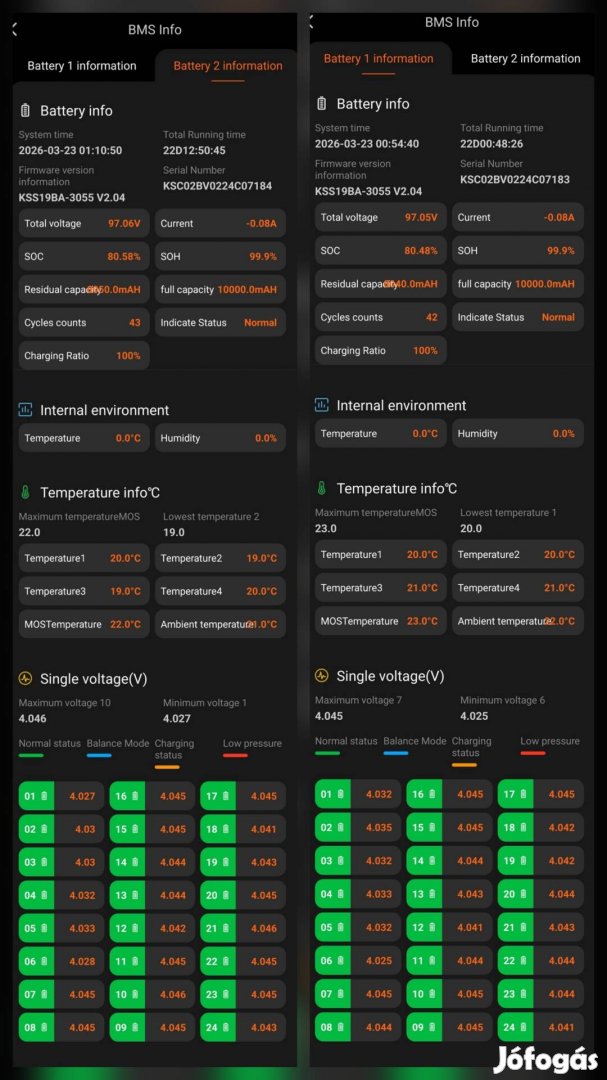Open the highlighted orange Battery 2 information tab

[x=228, y=66]
